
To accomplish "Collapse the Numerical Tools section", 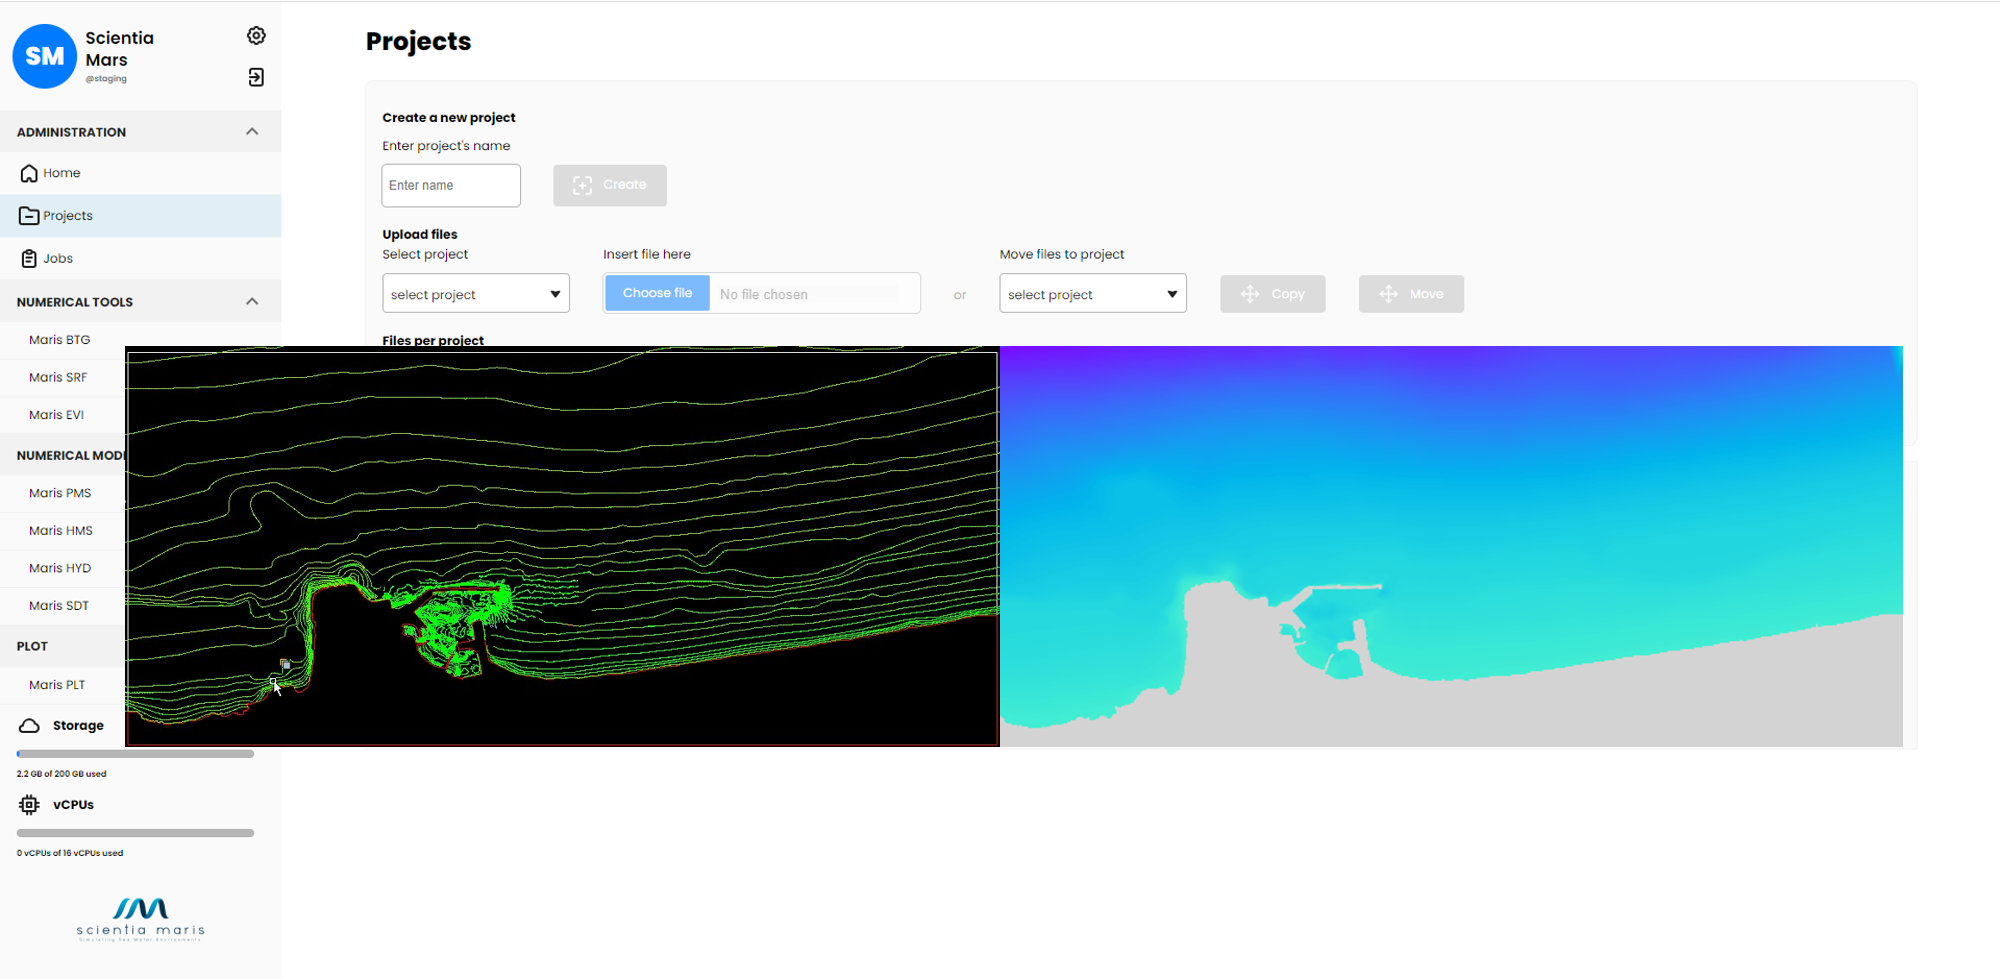I will coord(252,301).
